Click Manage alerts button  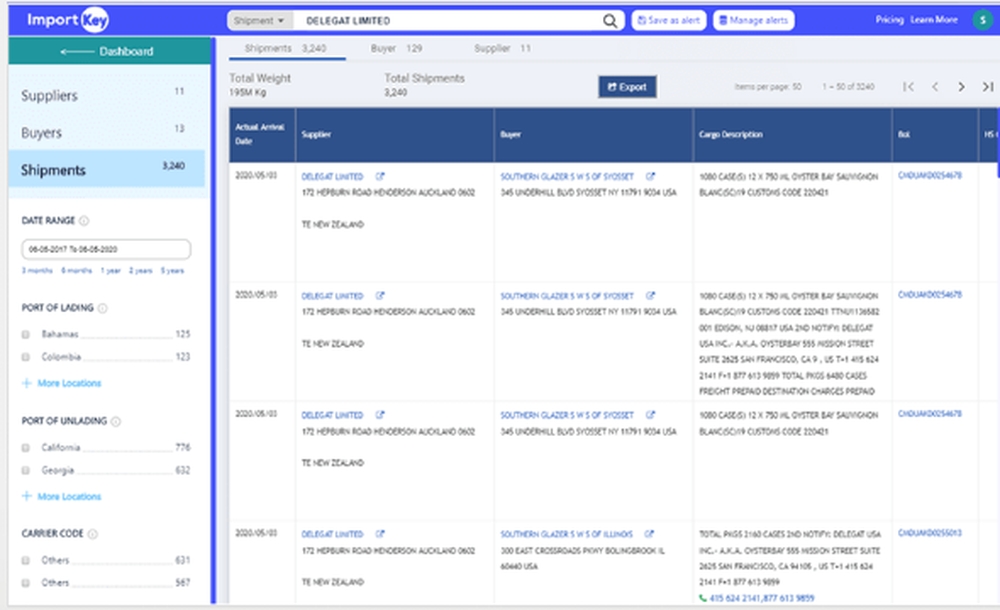click(754, 20)
